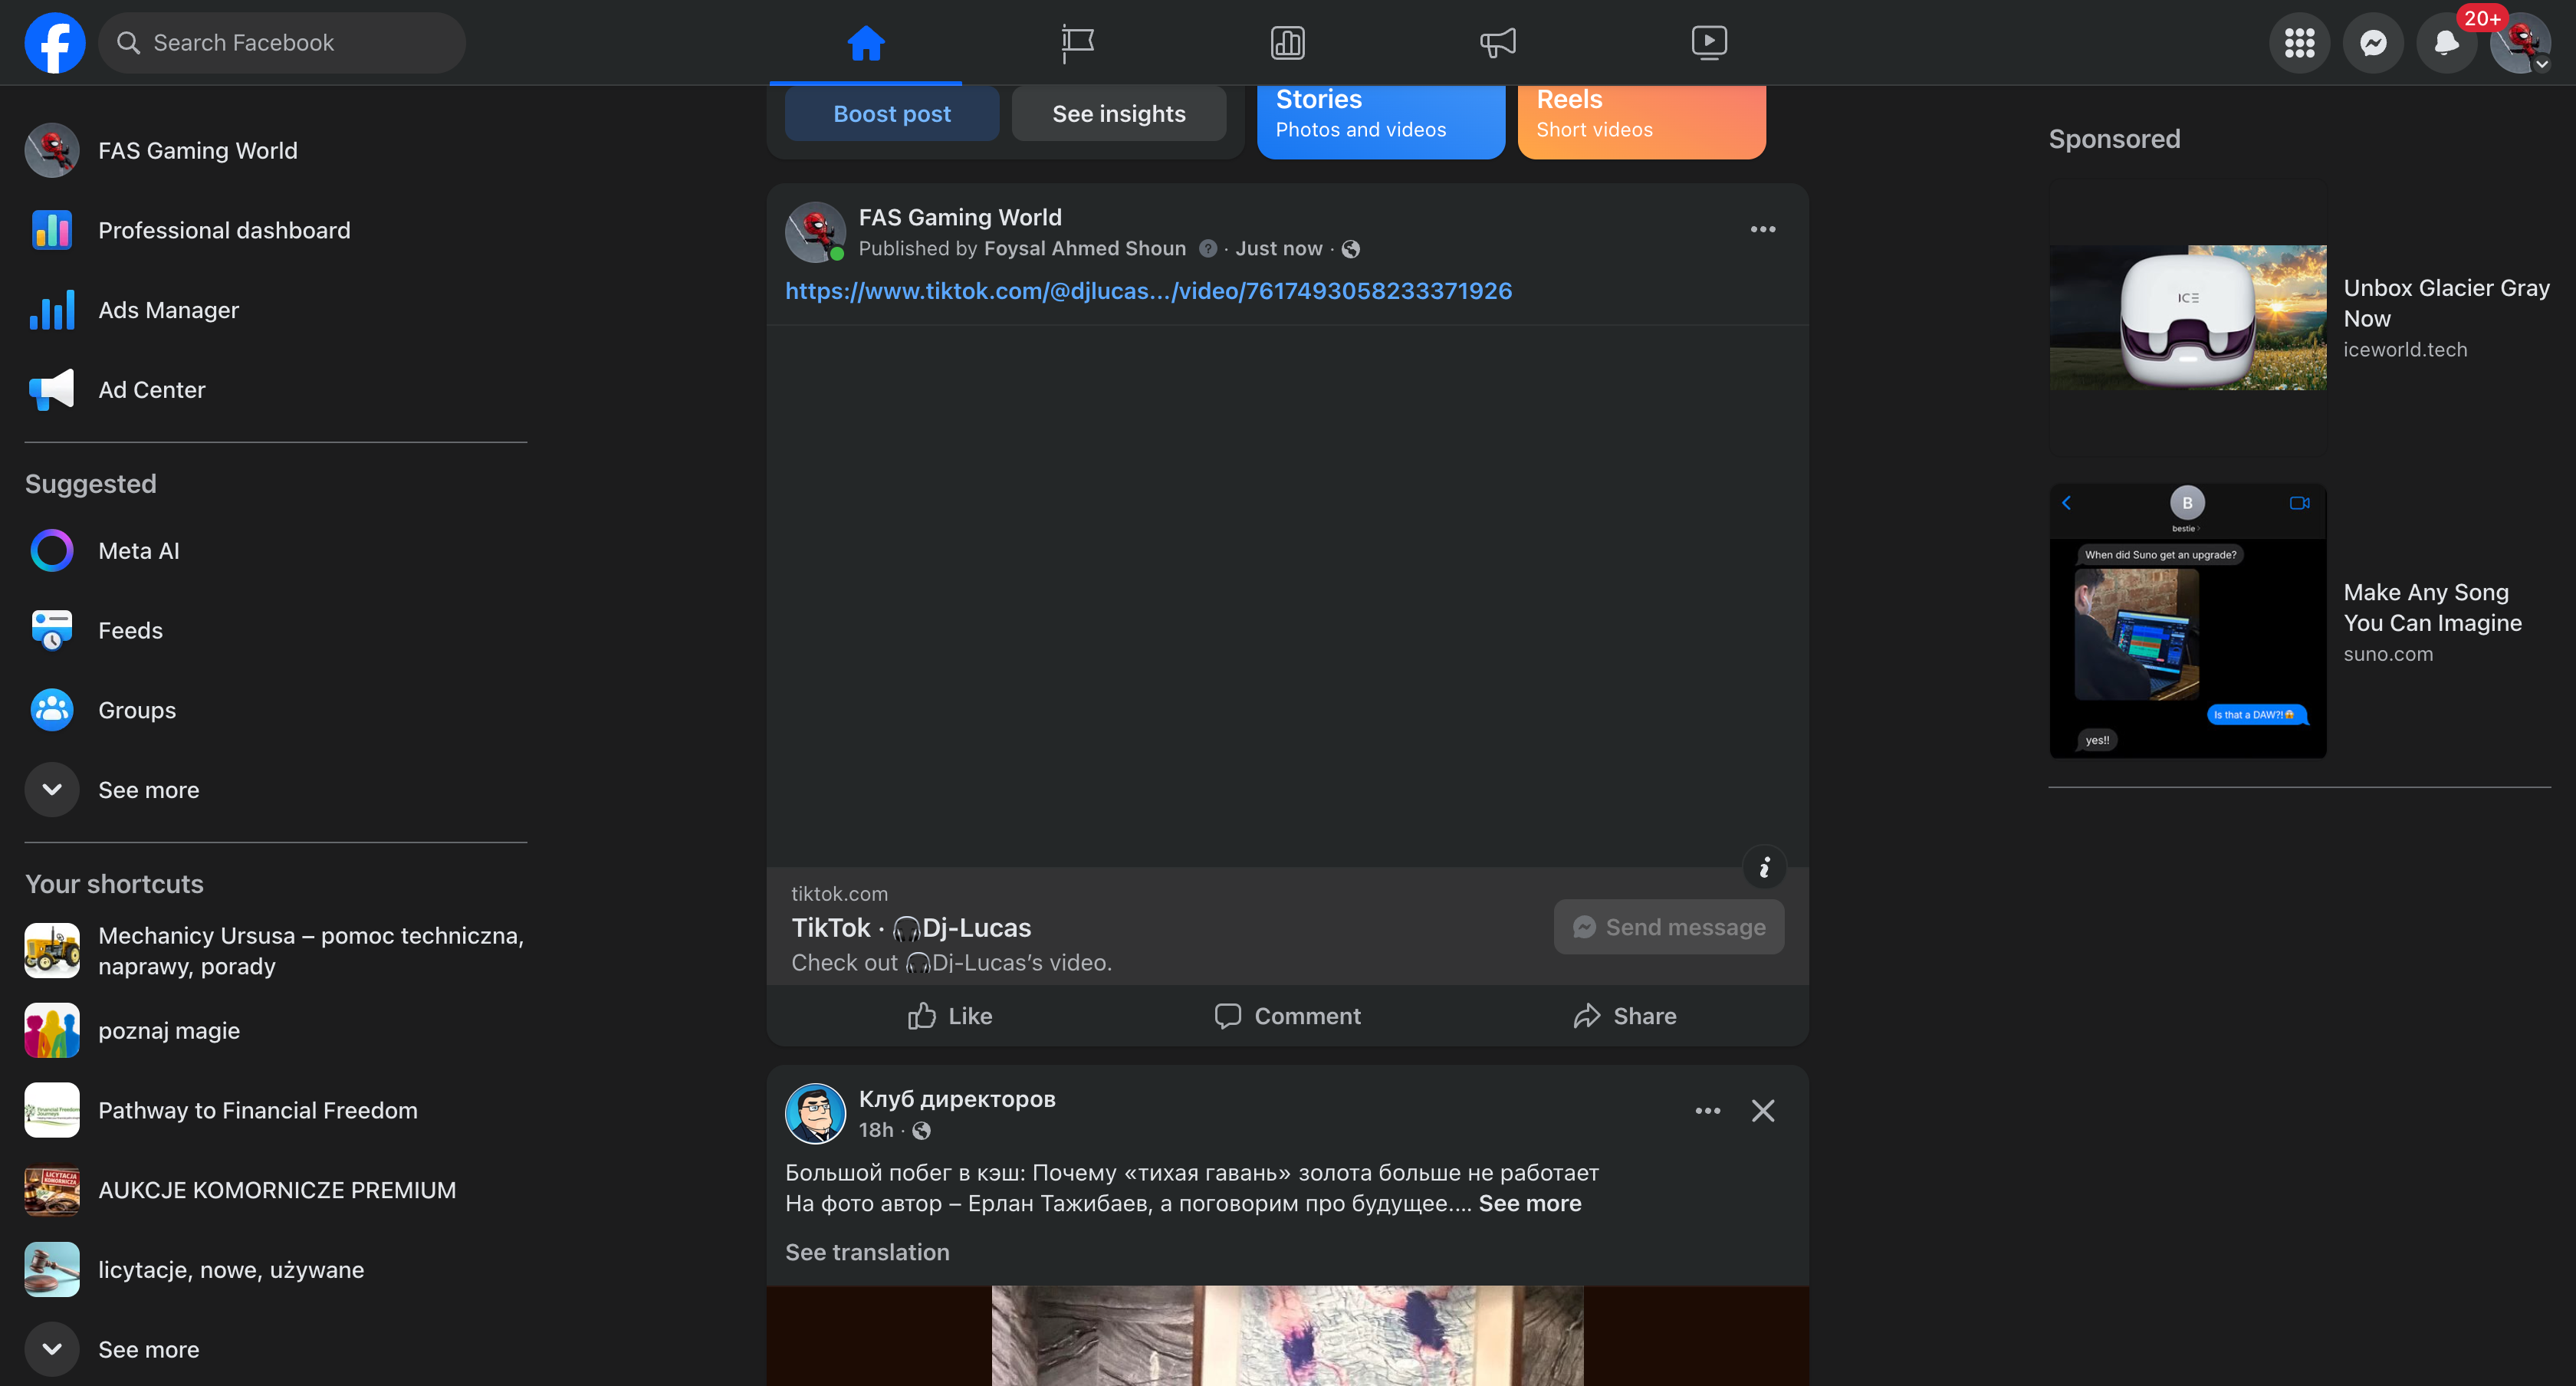Open Meta AI from sidebar
Screen dimensions: 2576x1386
coord(138,551)
